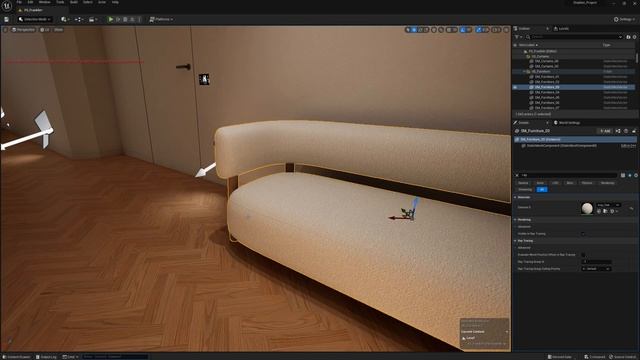The image size is (640, 360).
Task: Open the cinematics clapper dropdown
Action: [93, 19]
